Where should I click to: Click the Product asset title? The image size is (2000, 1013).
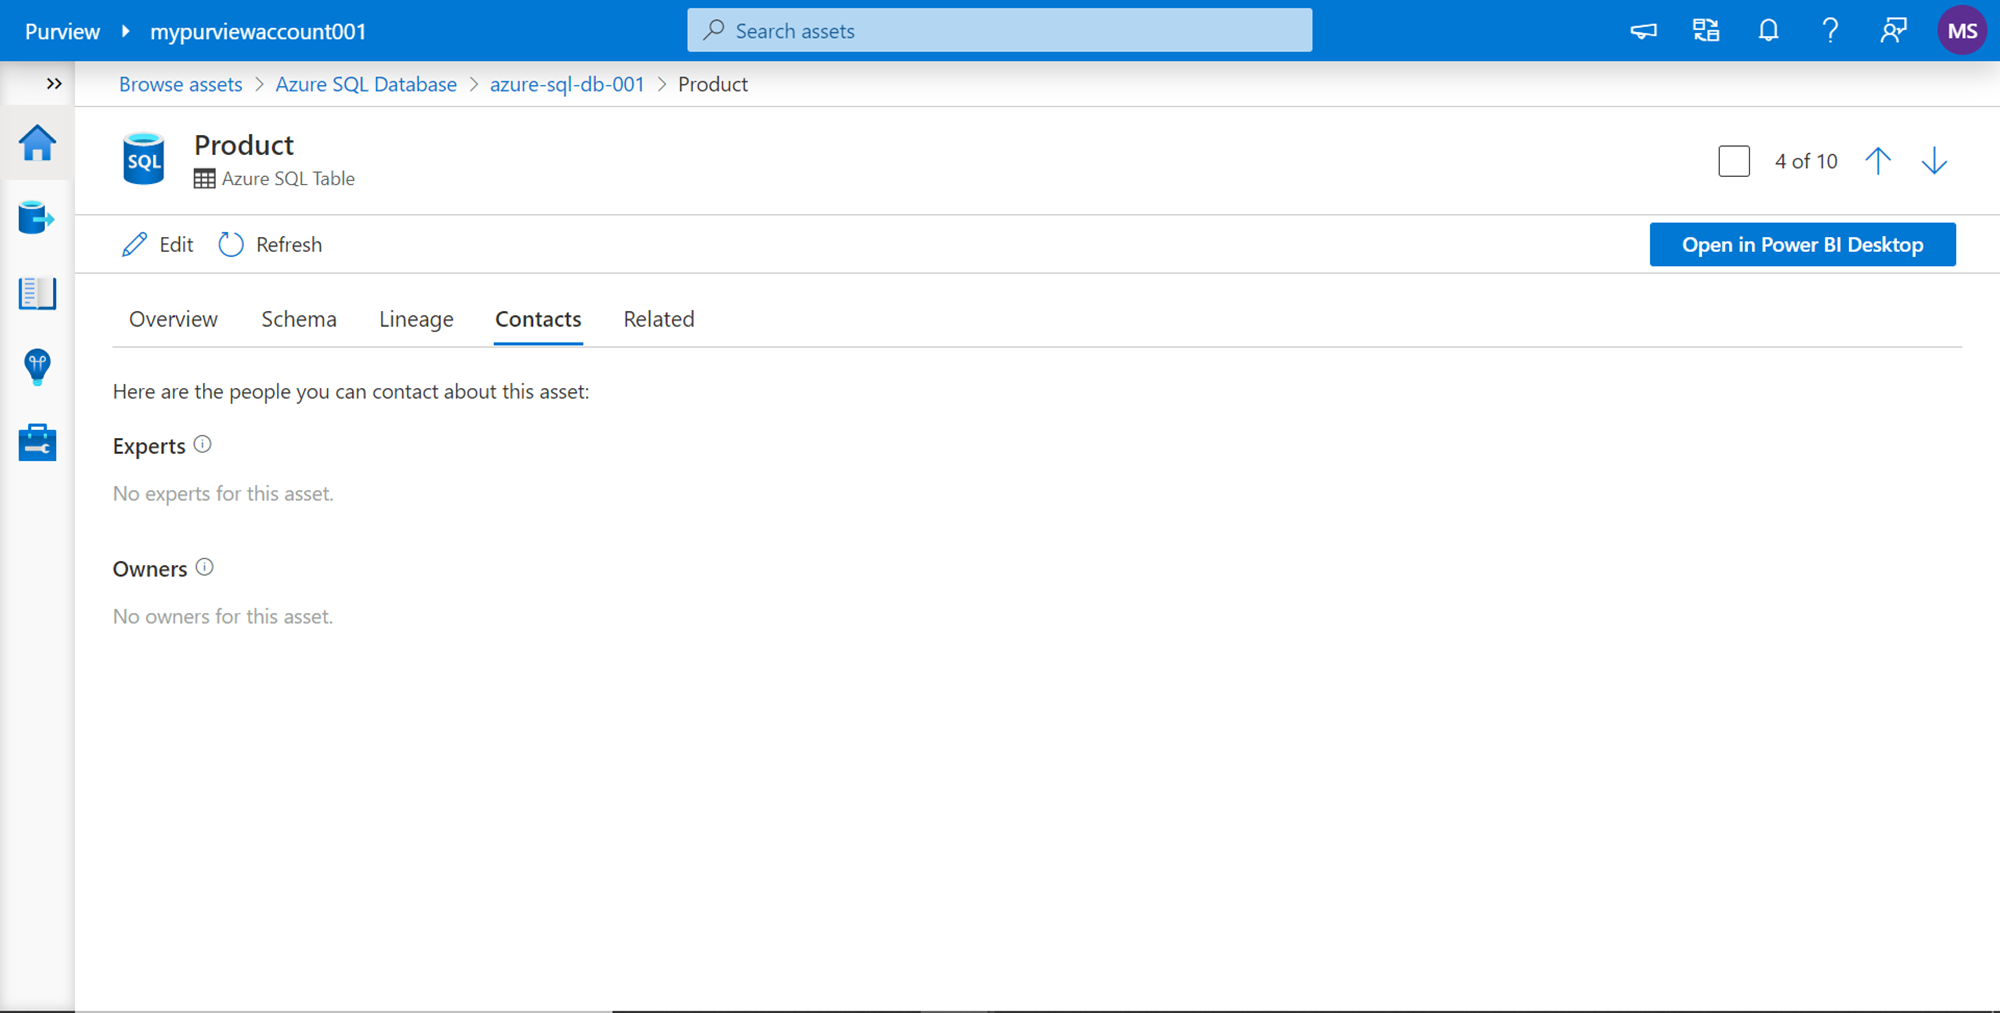(244, 145)
